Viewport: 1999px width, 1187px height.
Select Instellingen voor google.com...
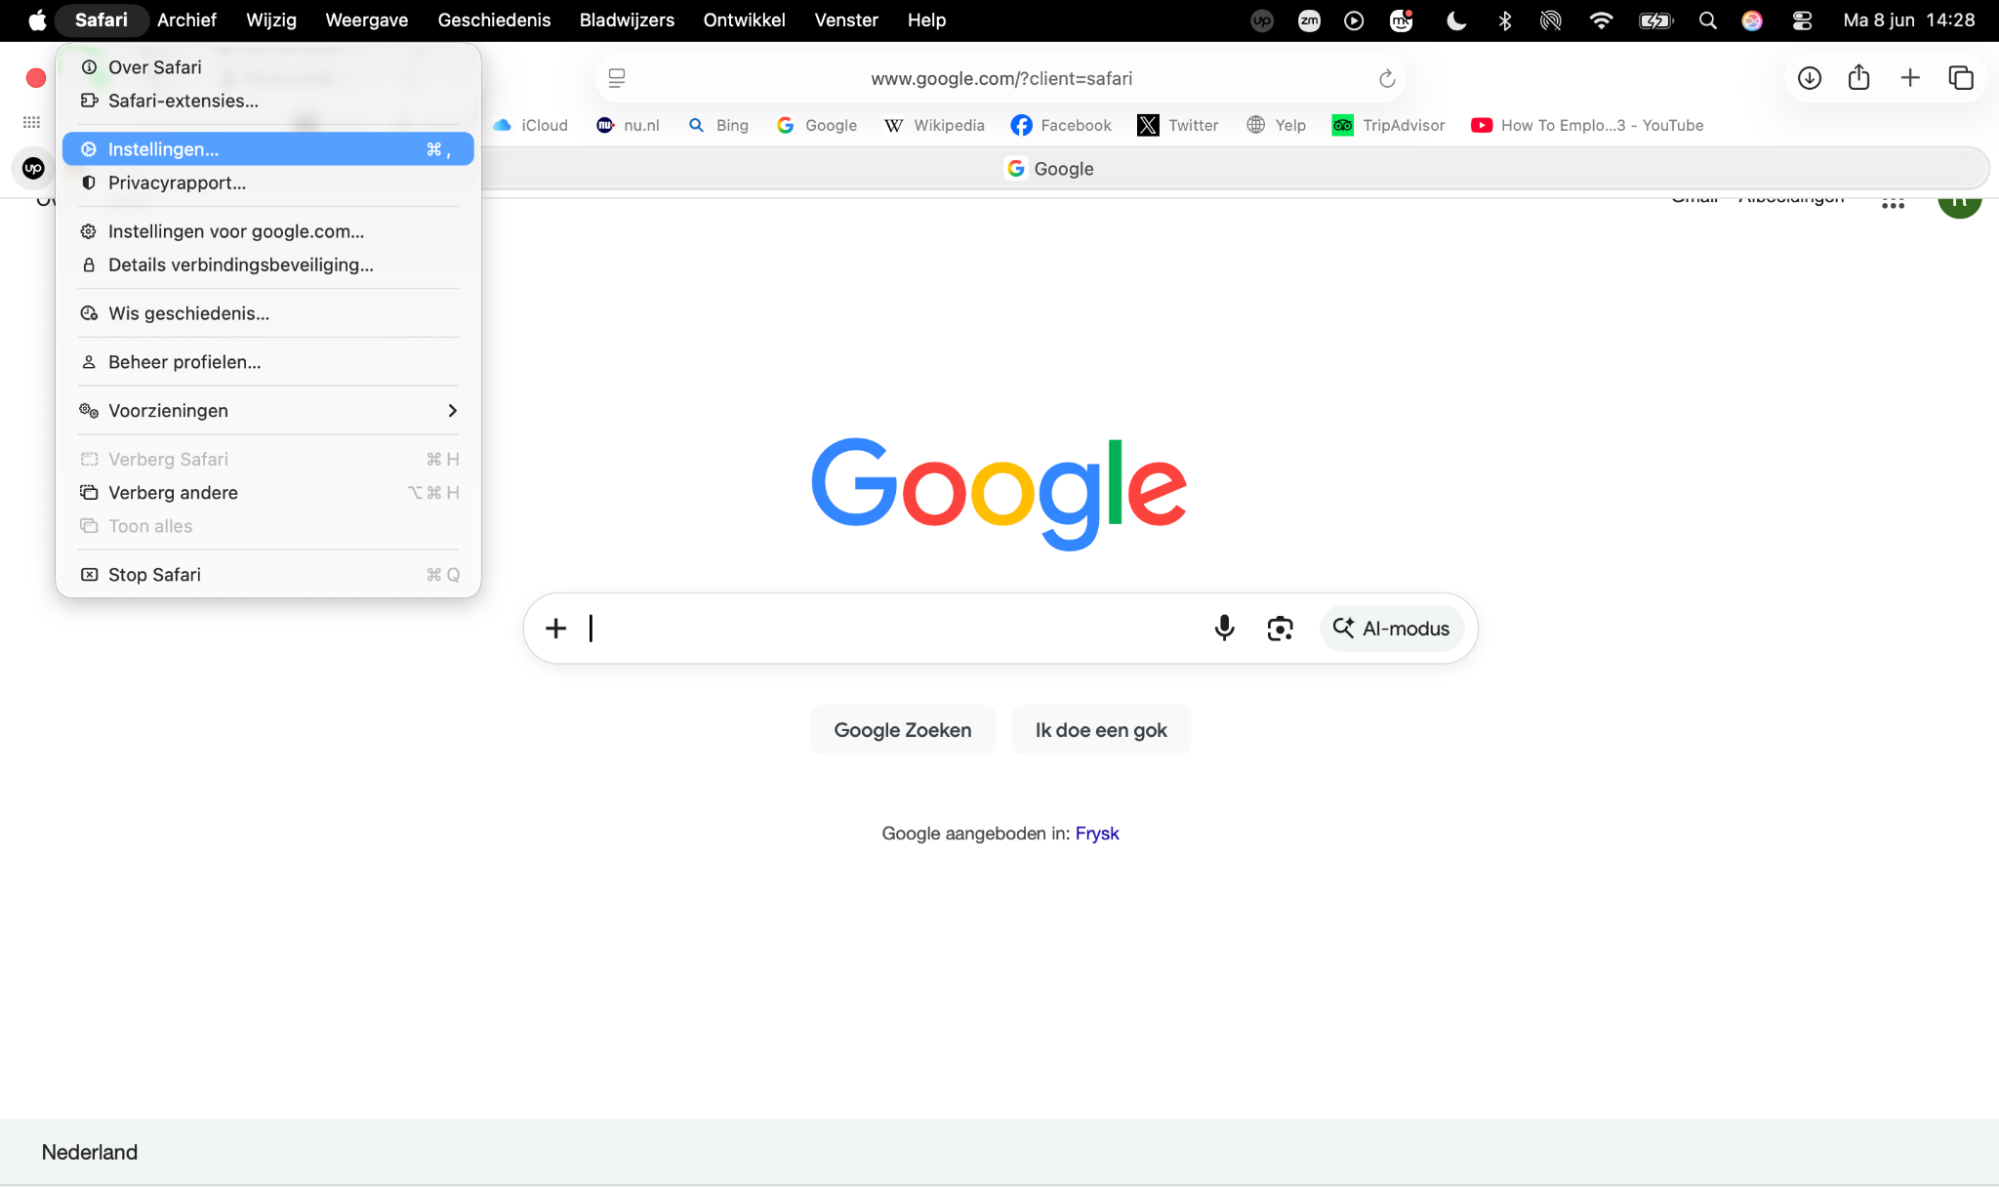pyautogui.click(x=268, y=231)
